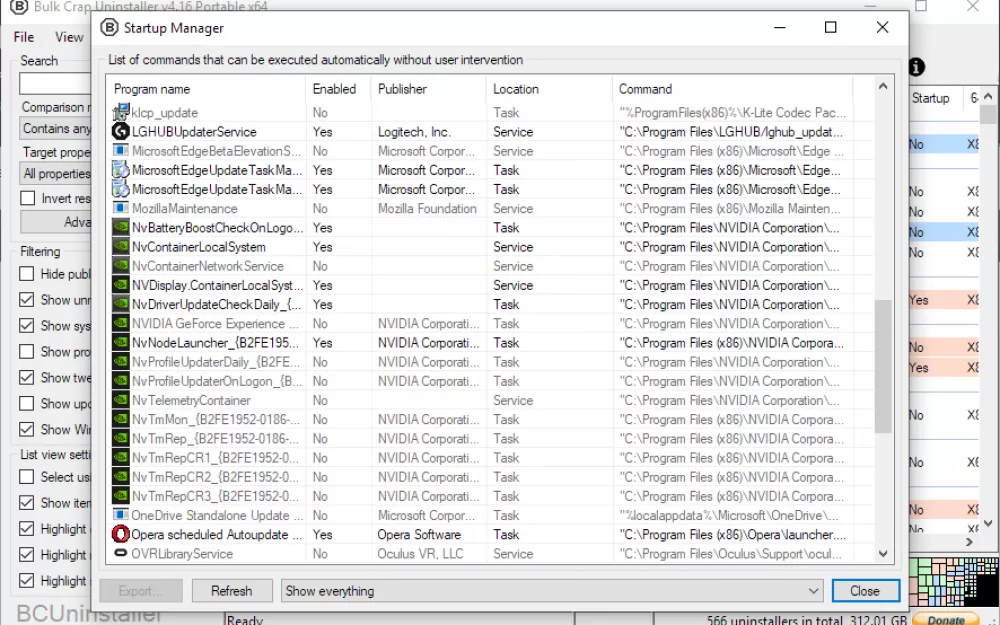Screen dimensions: 1000x625
Task: Click the BCU logo in Startup Manager title bar
Action: click(x=109, y=28)
